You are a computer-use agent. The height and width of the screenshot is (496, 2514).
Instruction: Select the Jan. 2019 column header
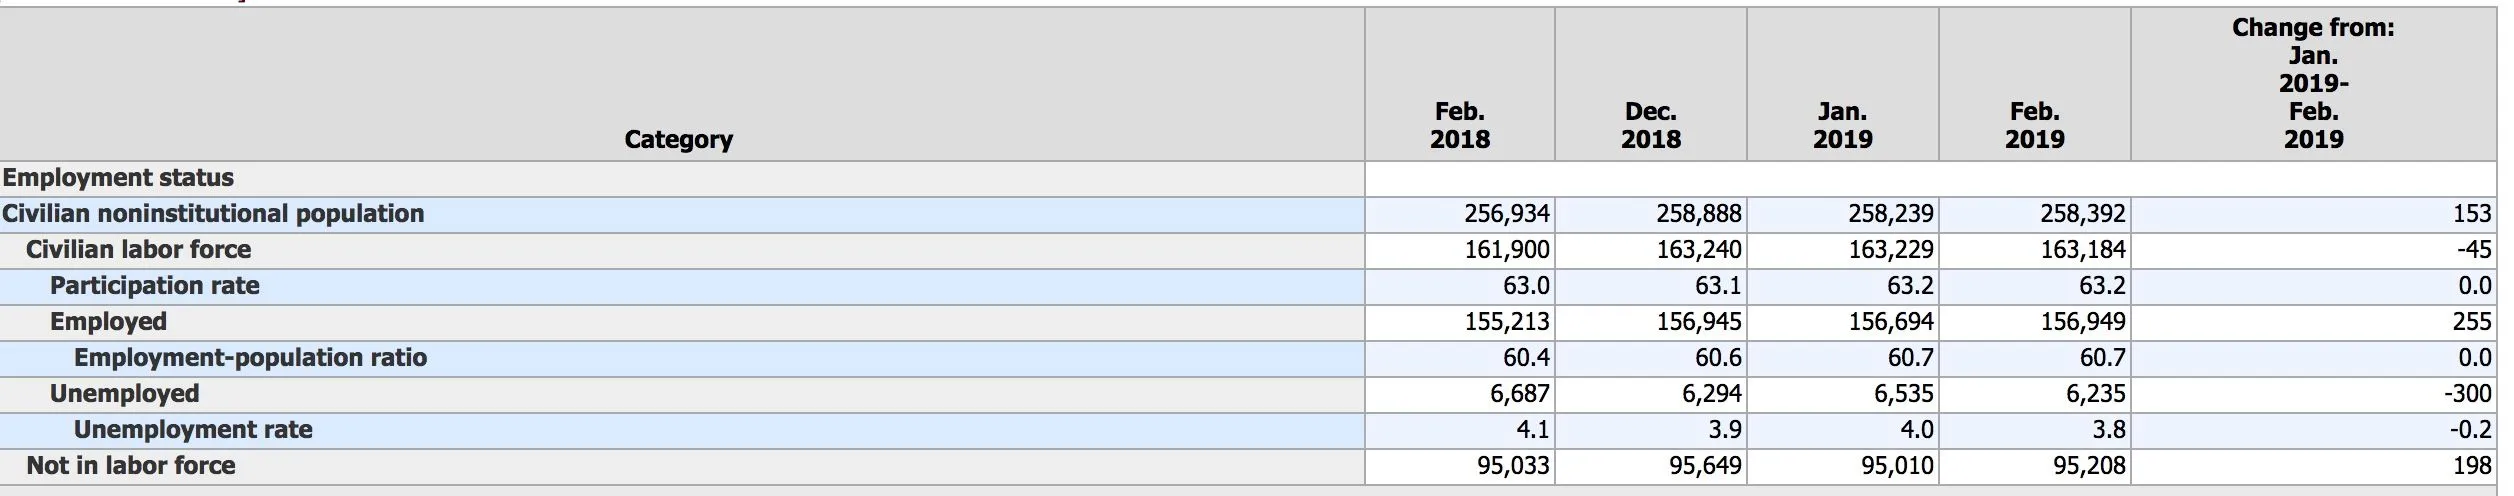pos(1842,125)
